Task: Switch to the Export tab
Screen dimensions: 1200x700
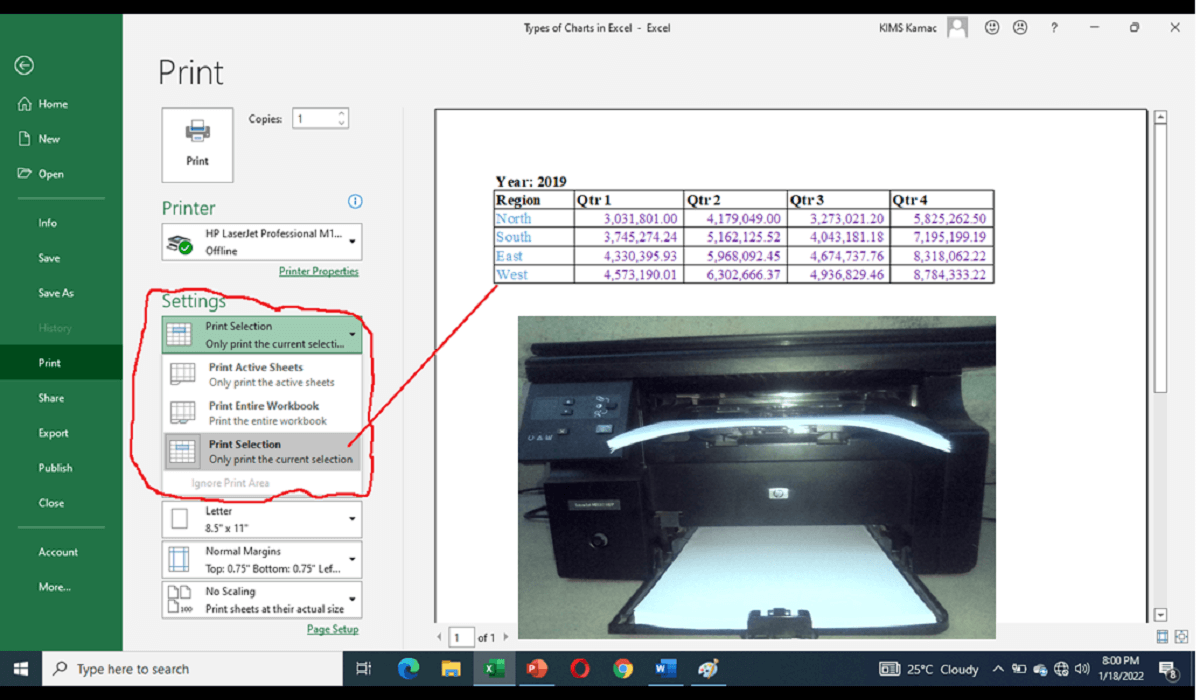Action: (x=55, y=432)
